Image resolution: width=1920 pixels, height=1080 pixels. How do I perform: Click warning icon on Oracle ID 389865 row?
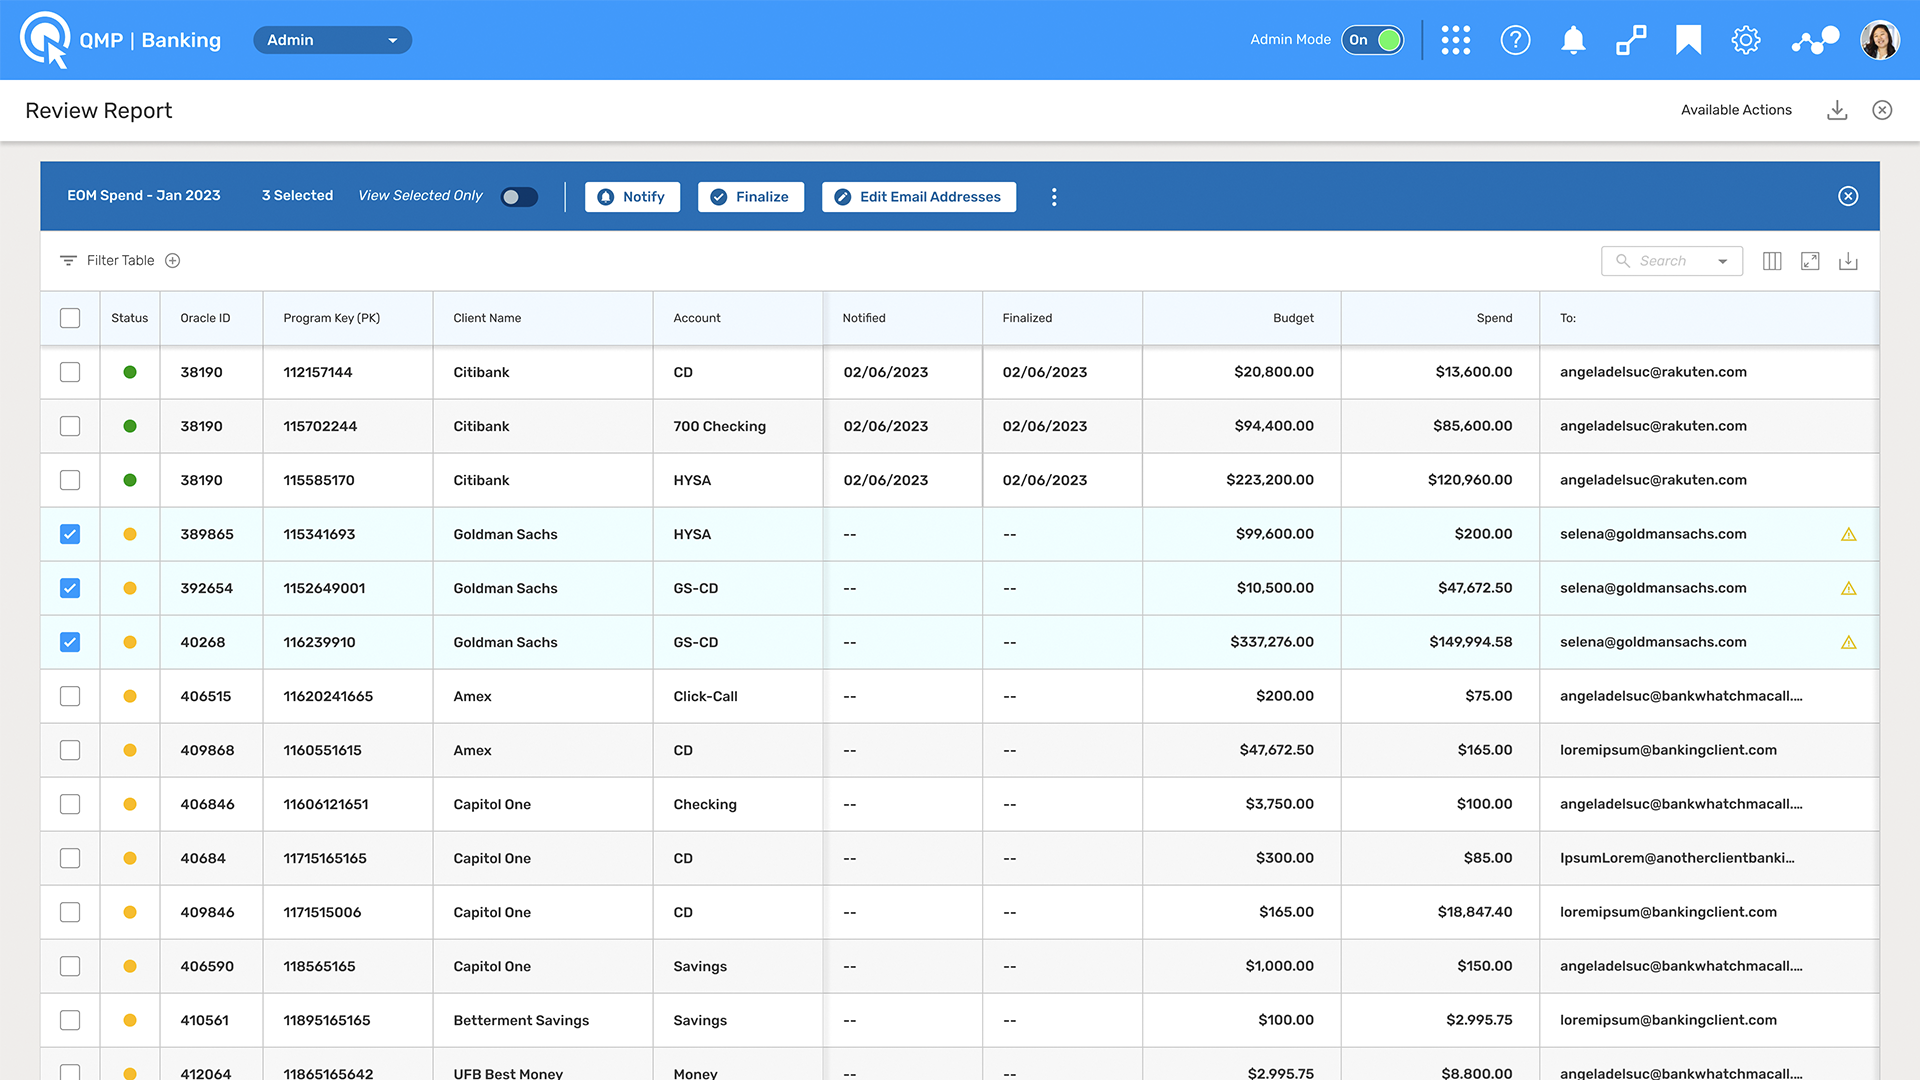point(1849,535)
